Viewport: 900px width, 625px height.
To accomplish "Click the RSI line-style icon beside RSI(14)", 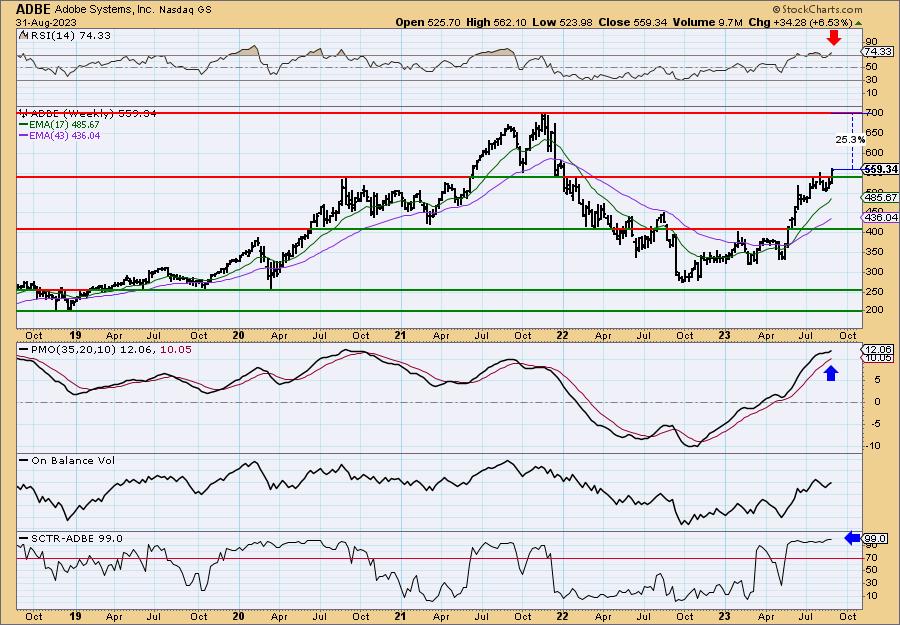I will pos(23,35).
